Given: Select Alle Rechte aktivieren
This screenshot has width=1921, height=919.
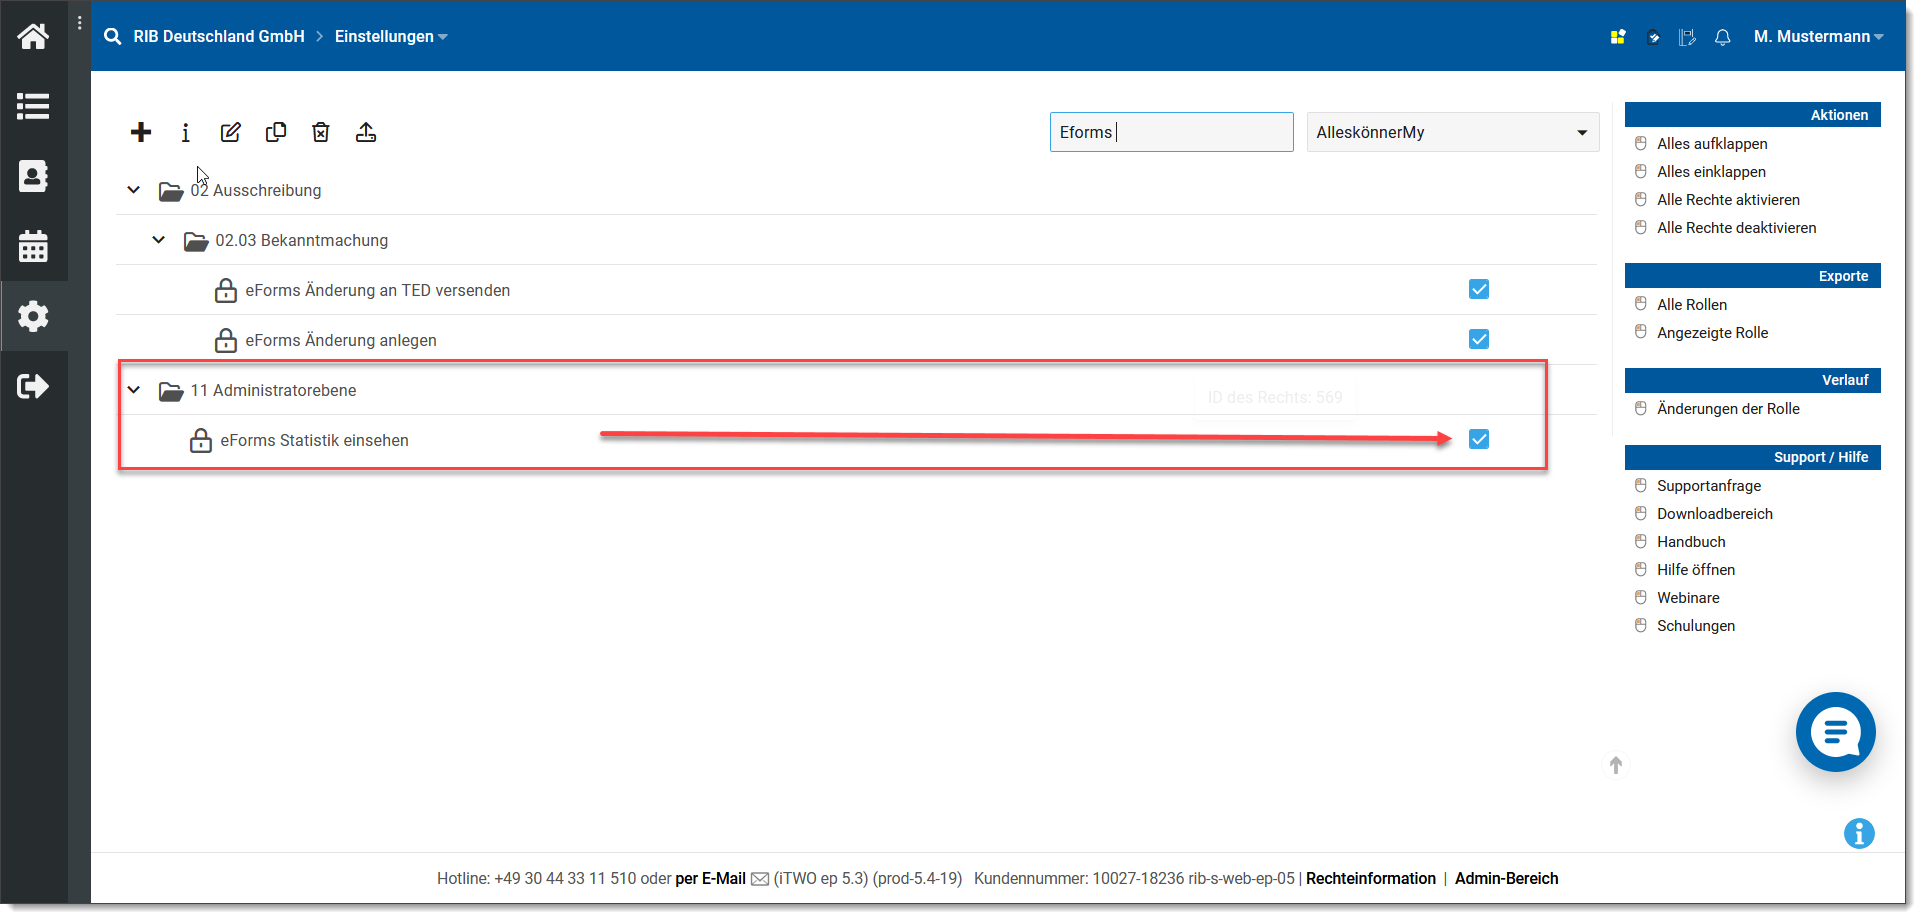Looking at the screenshot, I should click(1728, 200).
